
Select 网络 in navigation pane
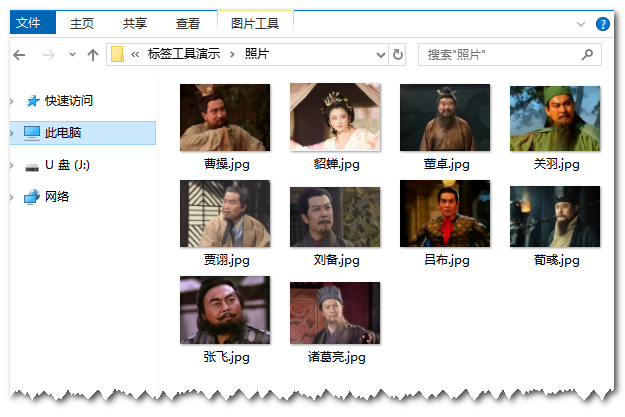(57, 197)
